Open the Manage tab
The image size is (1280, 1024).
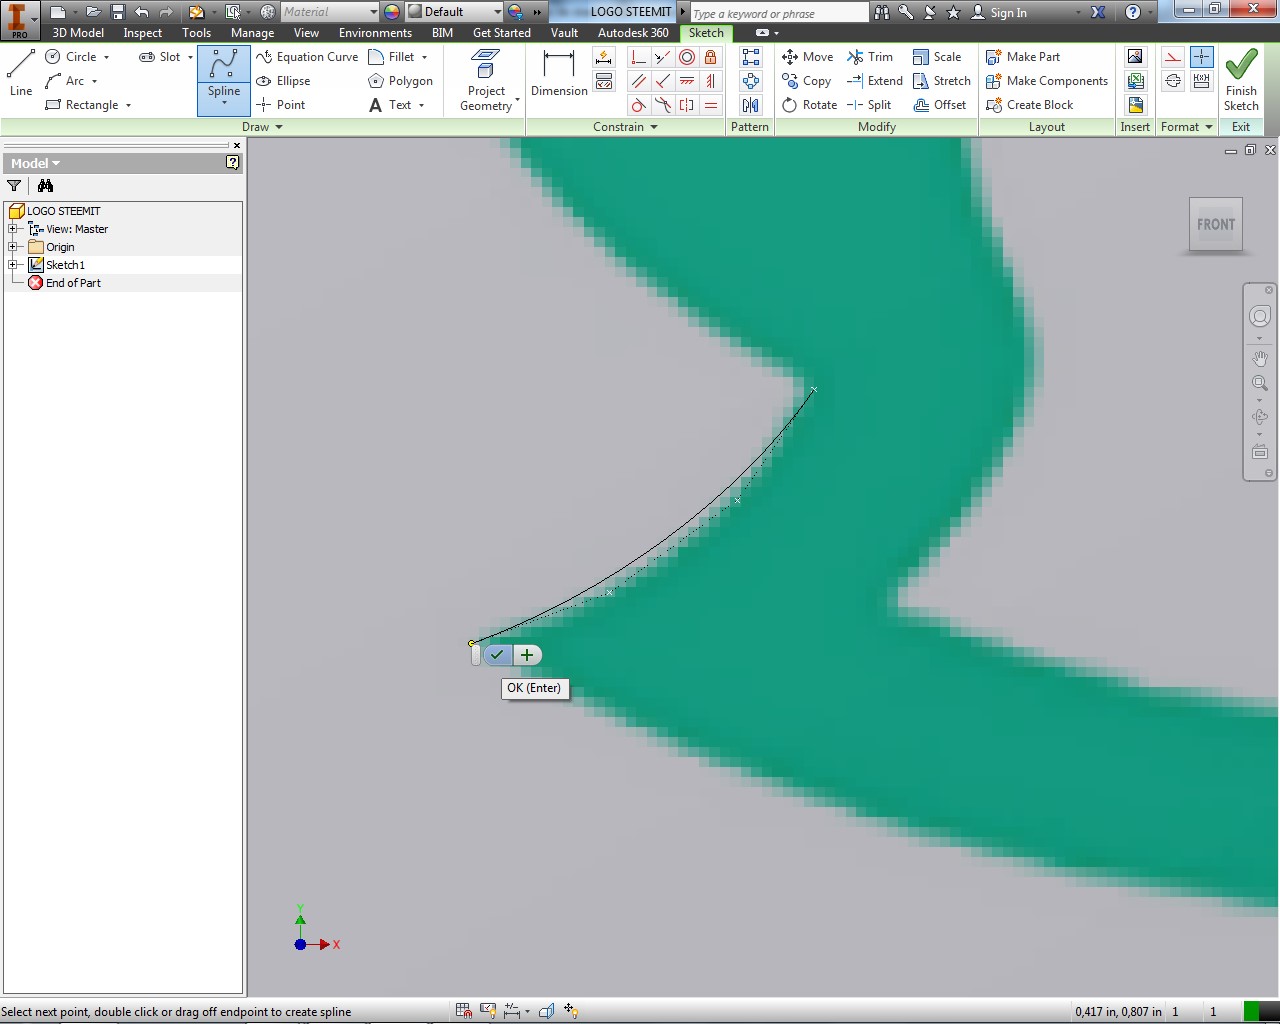pos(252,33)
